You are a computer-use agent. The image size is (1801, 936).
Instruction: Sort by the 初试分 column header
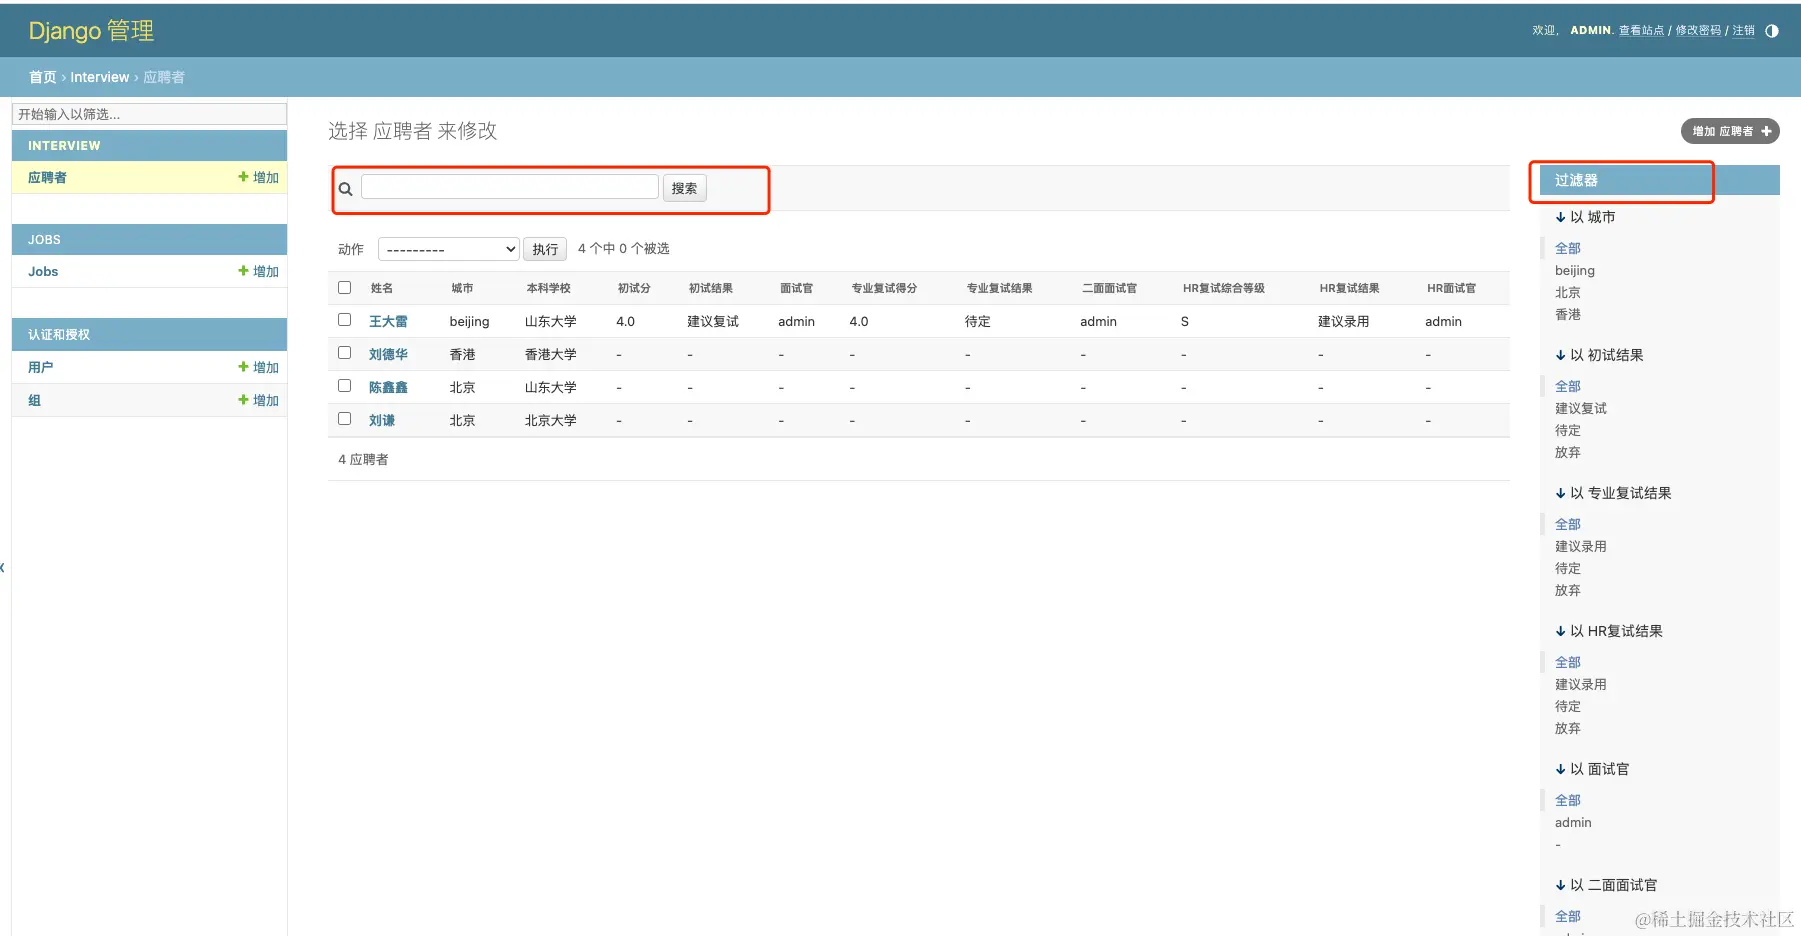click(x=634, y=288)
